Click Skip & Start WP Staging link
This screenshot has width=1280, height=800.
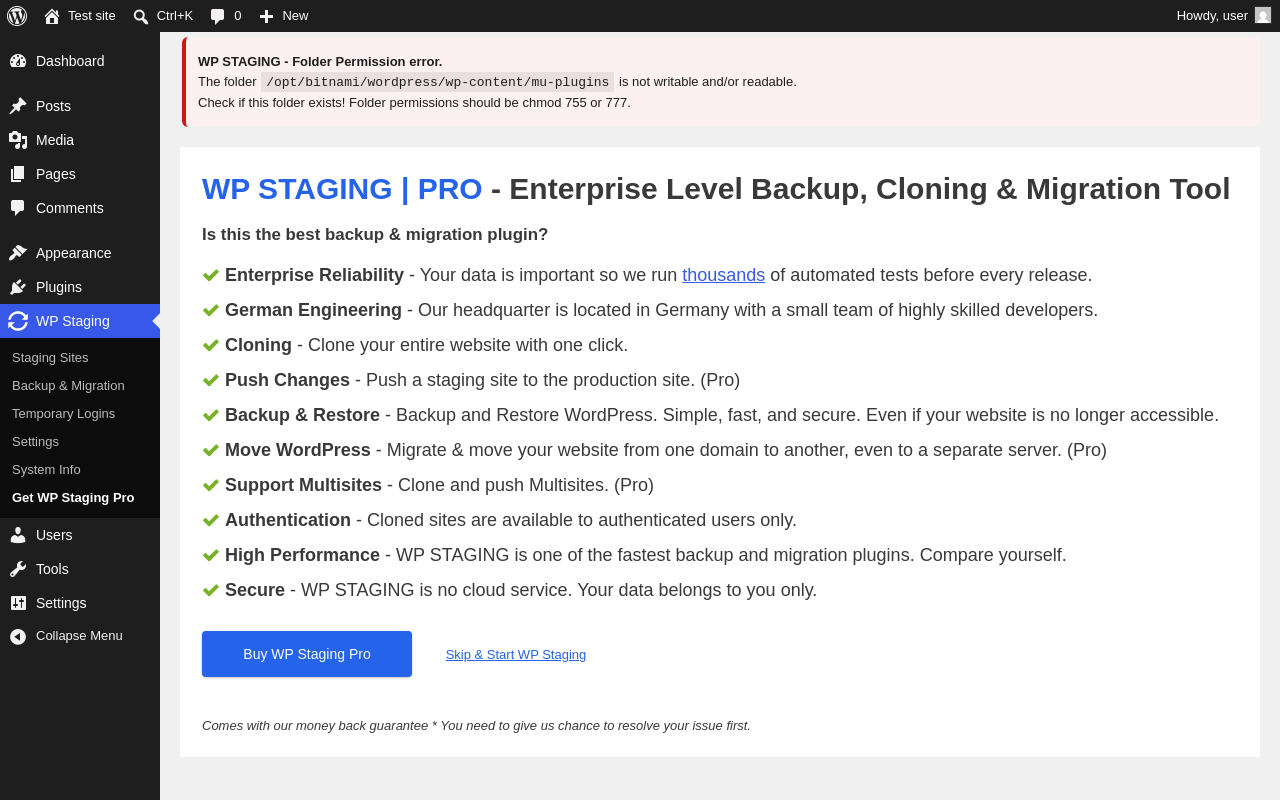pos(516,655)
